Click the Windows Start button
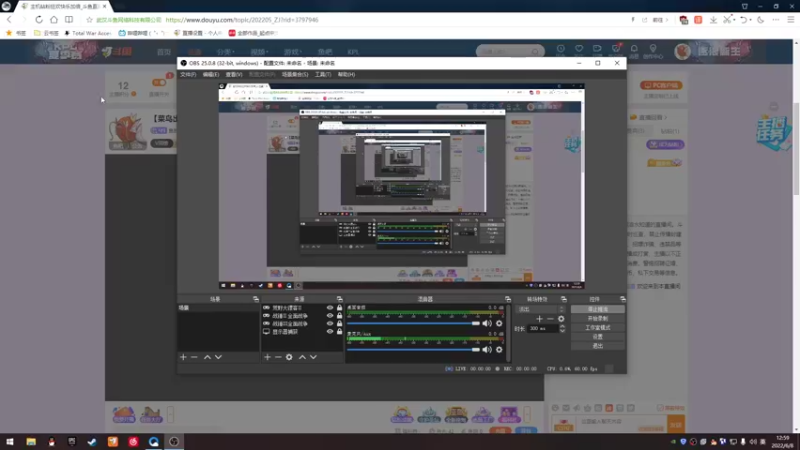This screenshot has width=800, height=450. [10, 442]
